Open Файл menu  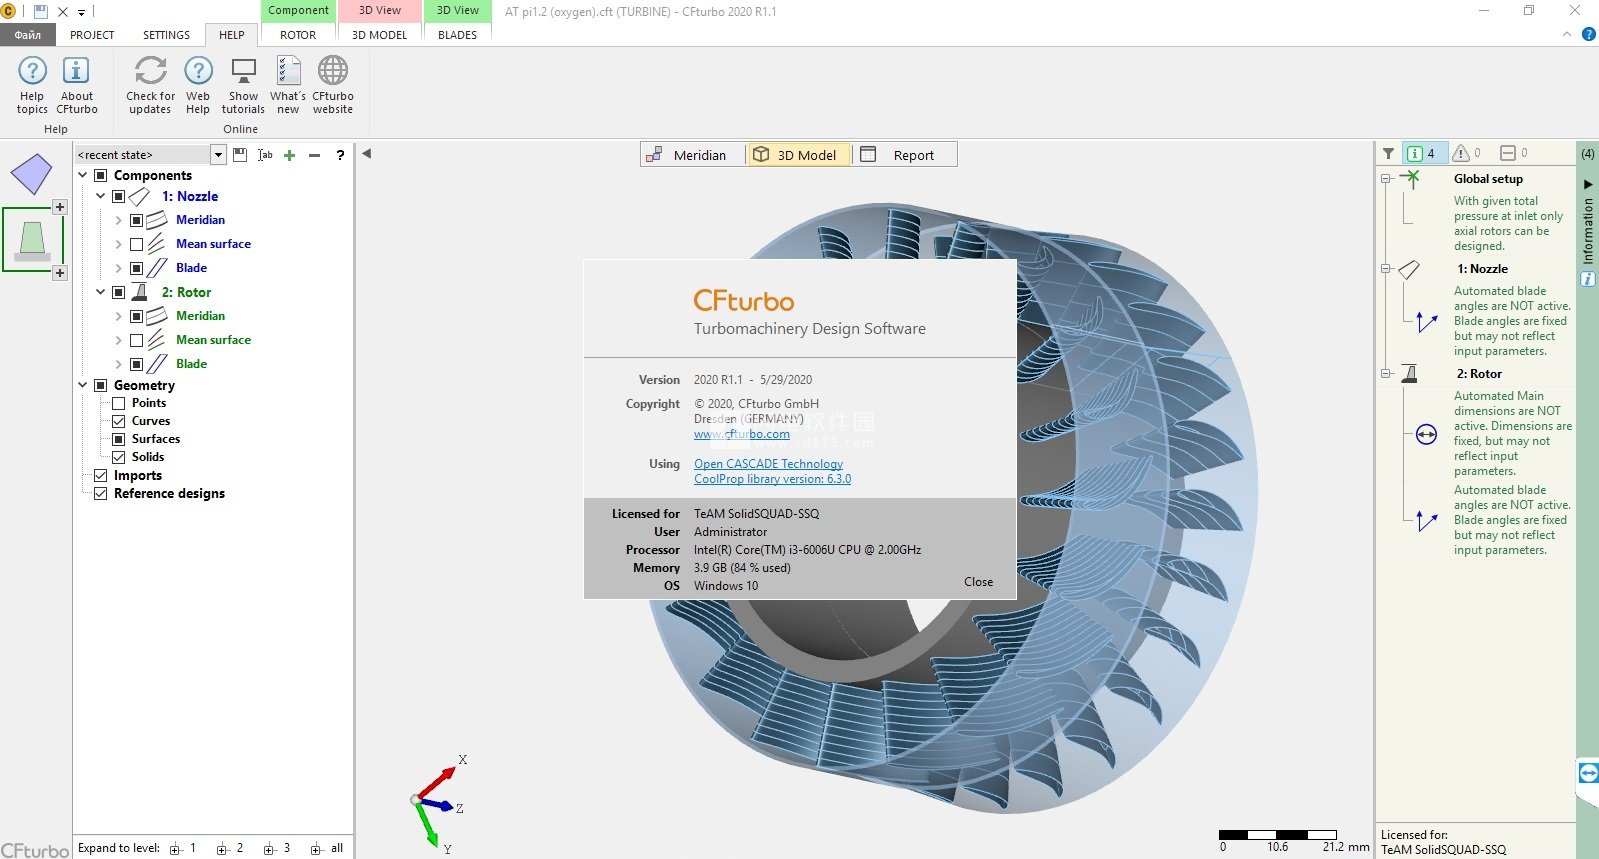pyautogui.click(x=28, y=35)
